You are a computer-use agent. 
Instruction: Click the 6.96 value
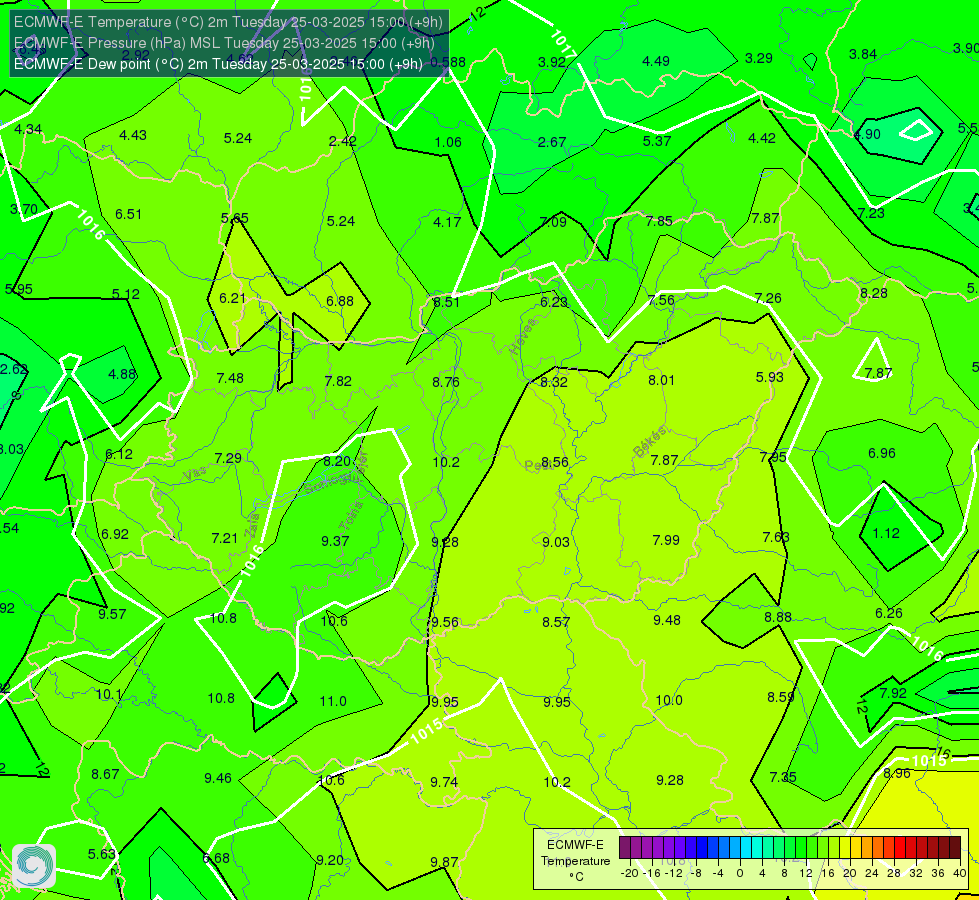click(882, 453)
